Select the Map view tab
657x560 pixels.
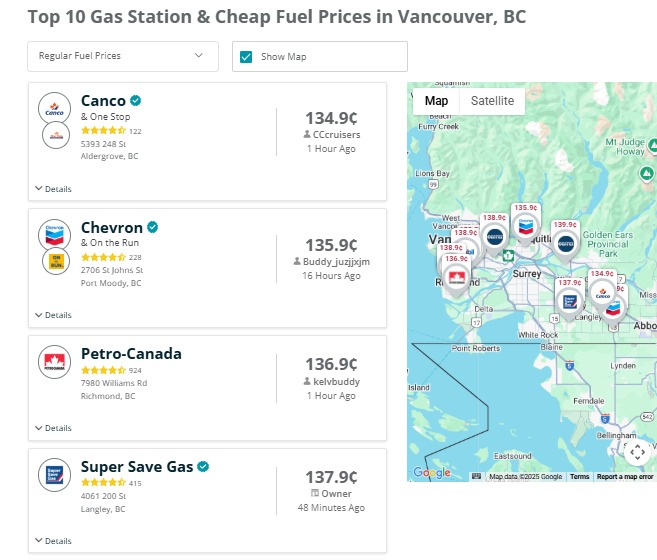pyautogui.click(x=436, y=101)
